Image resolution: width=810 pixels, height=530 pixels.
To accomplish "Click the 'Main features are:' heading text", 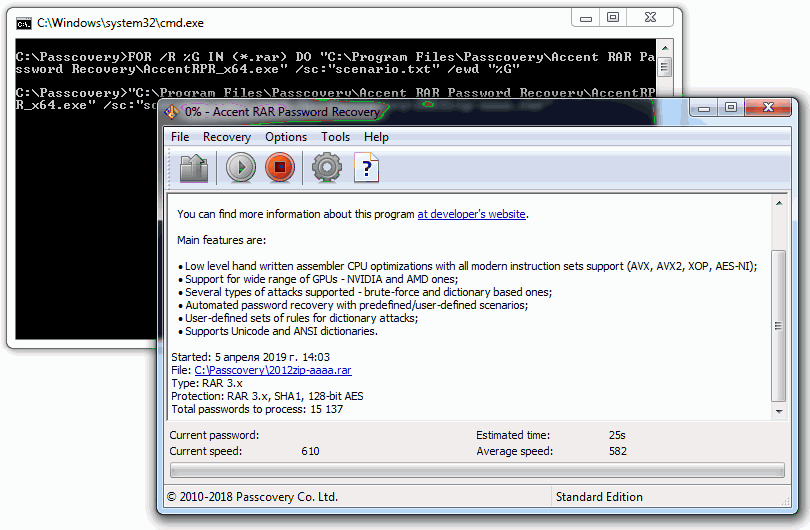I will (x=222, y=240).
